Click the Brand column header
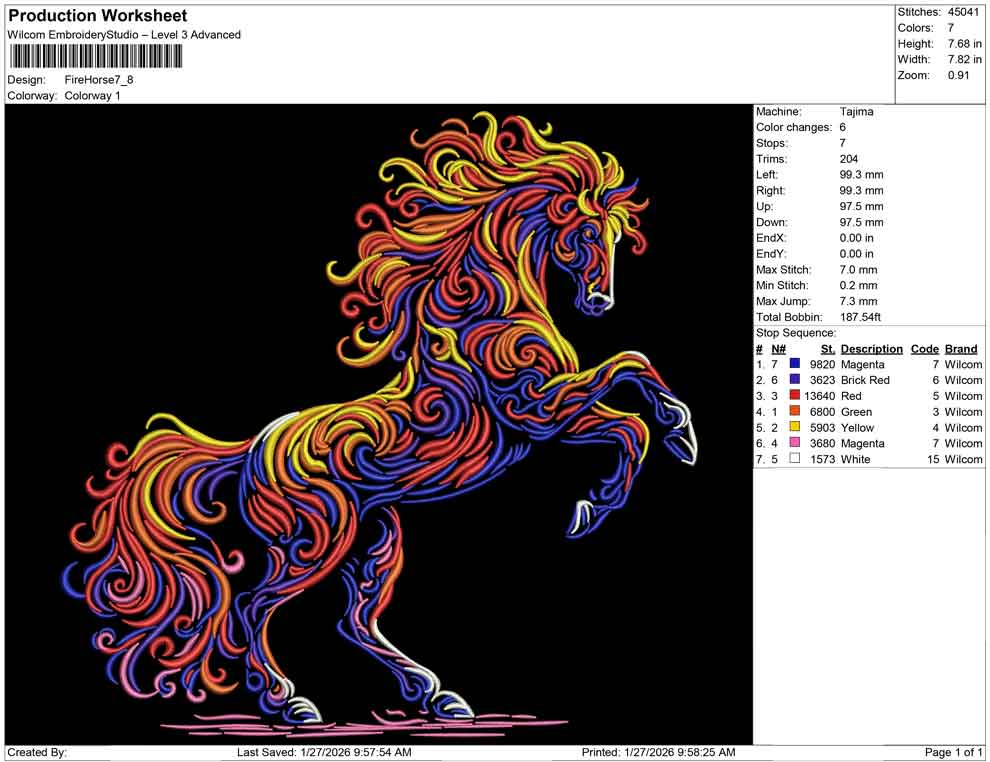 961,348
